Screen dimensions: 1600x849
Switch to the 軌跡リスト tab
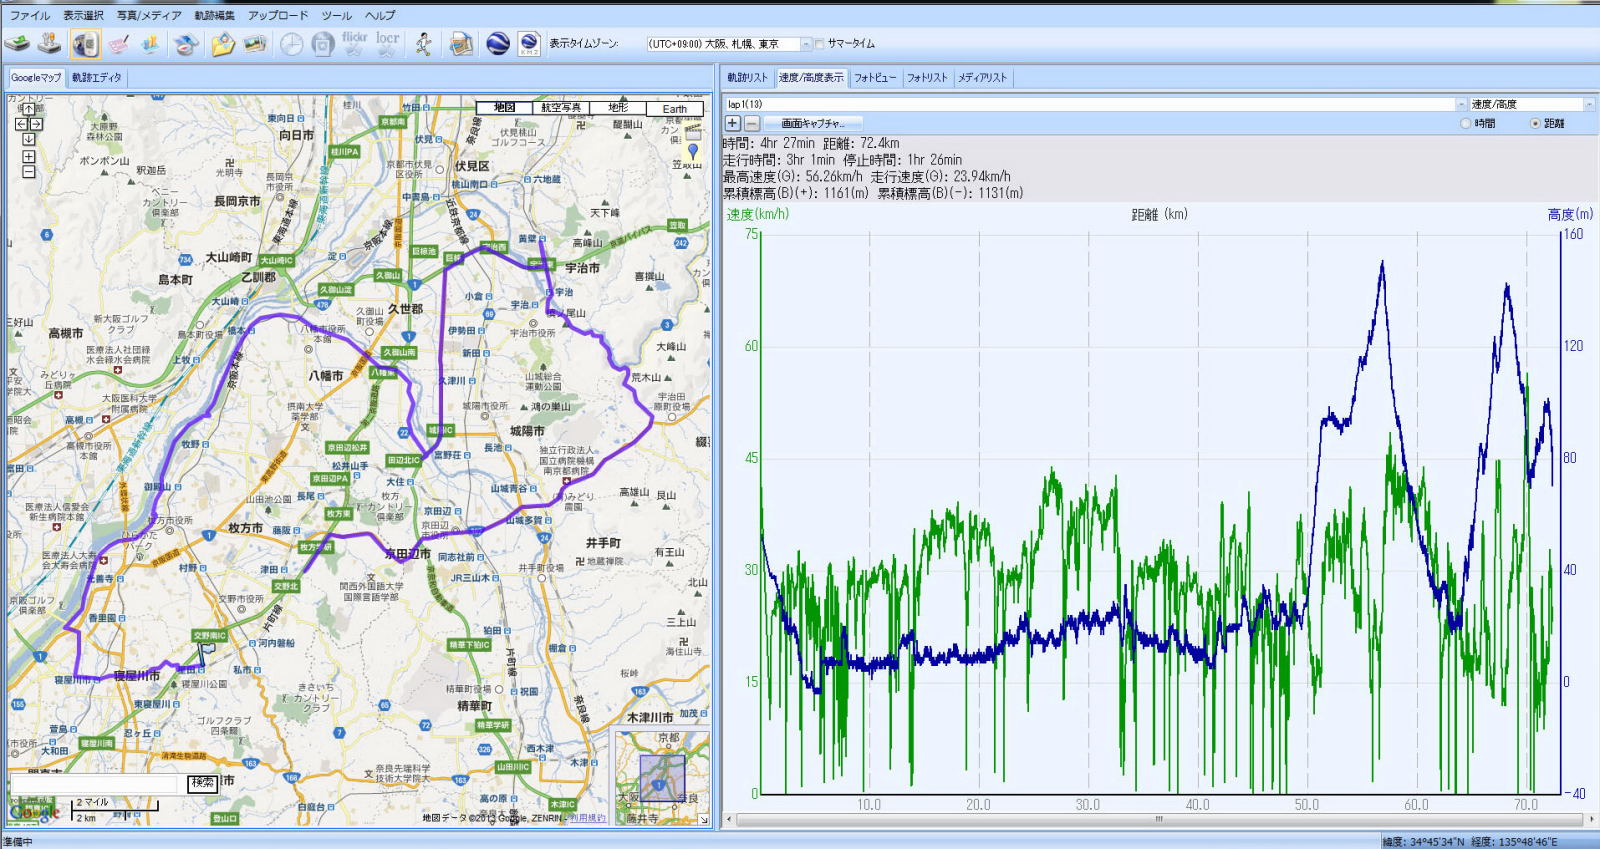coord(747,77)
